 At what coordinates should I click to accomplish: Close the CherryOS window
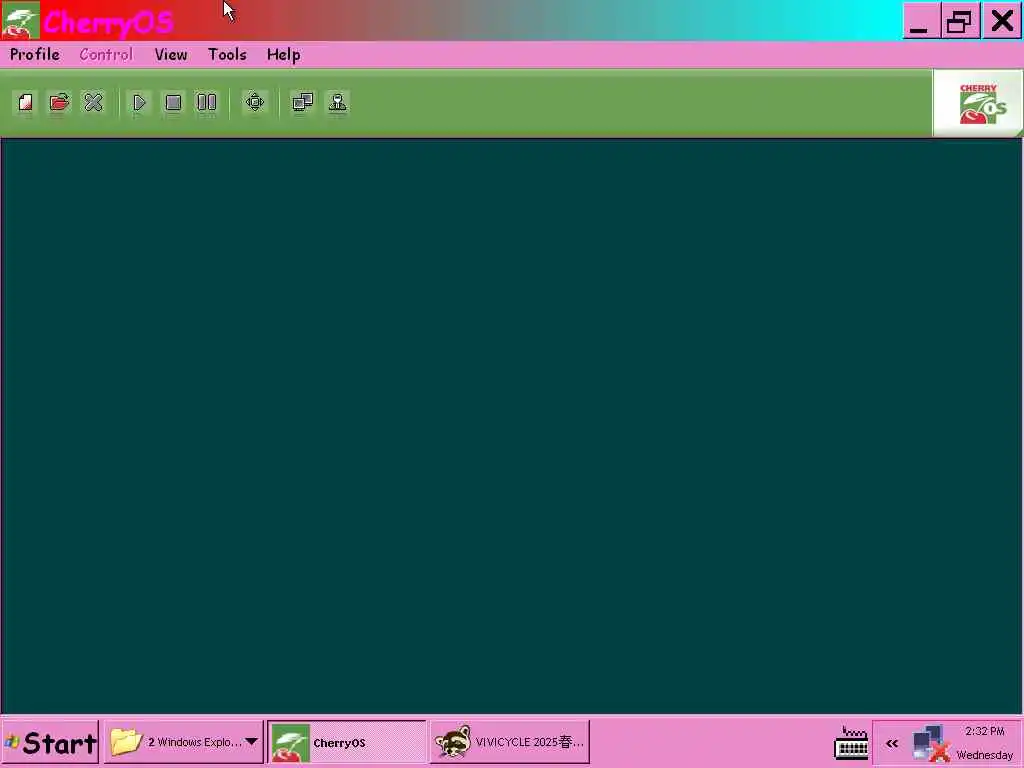tap(1002, 21)
